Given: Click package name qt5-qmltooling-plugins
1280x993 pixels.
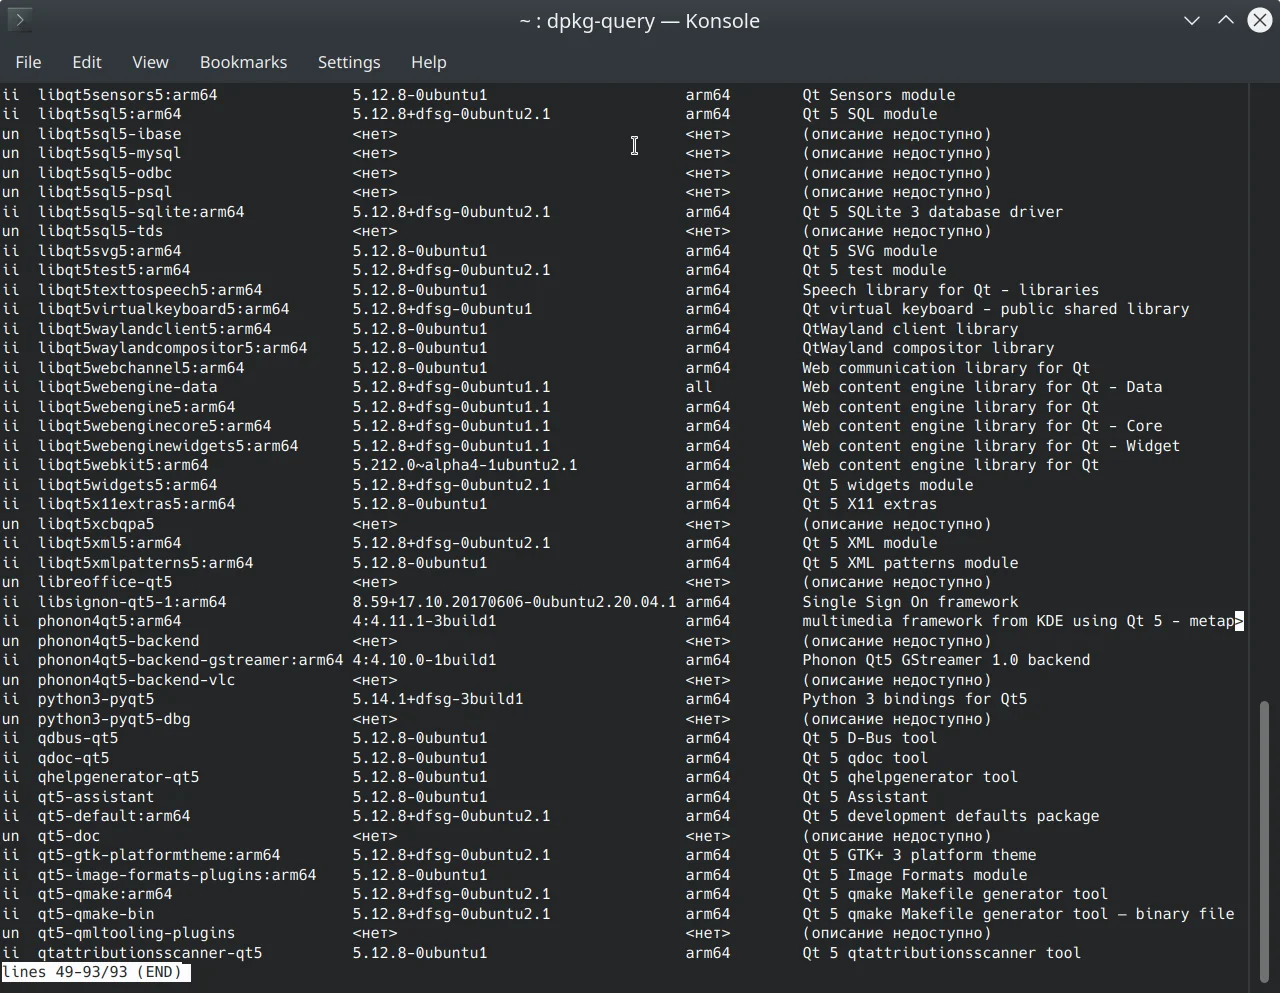Looking at the screenshot, I should 137,933.
